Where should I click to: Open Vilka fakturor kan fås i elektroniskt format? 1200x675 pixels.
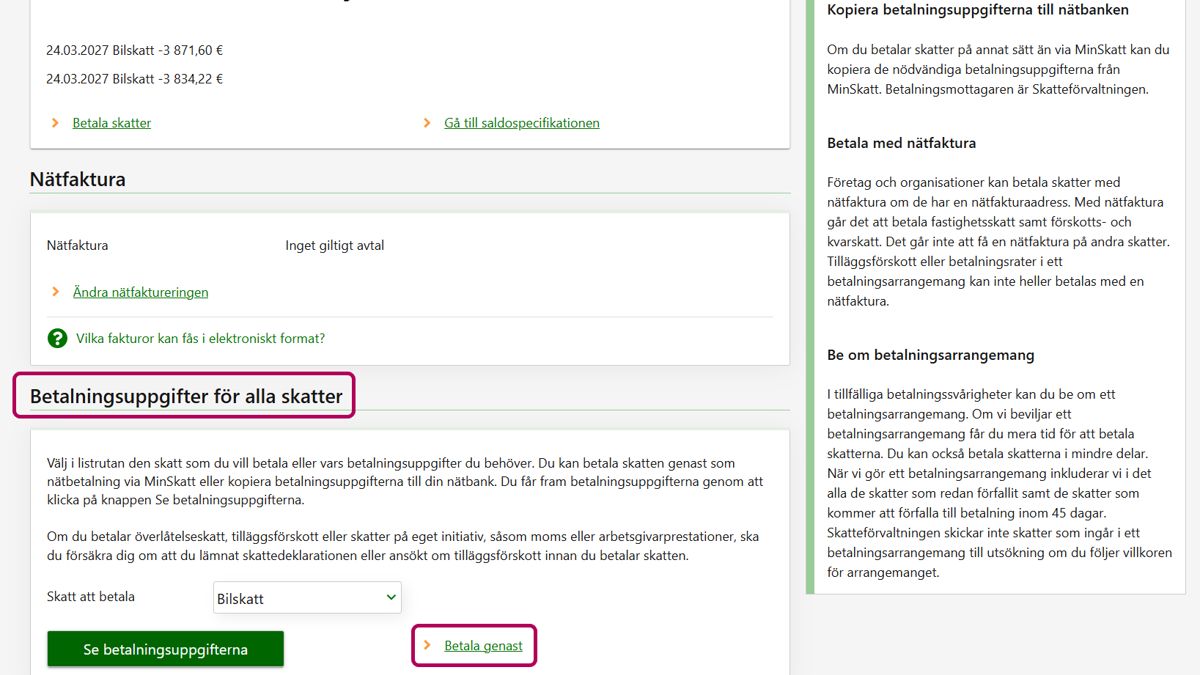200,338
